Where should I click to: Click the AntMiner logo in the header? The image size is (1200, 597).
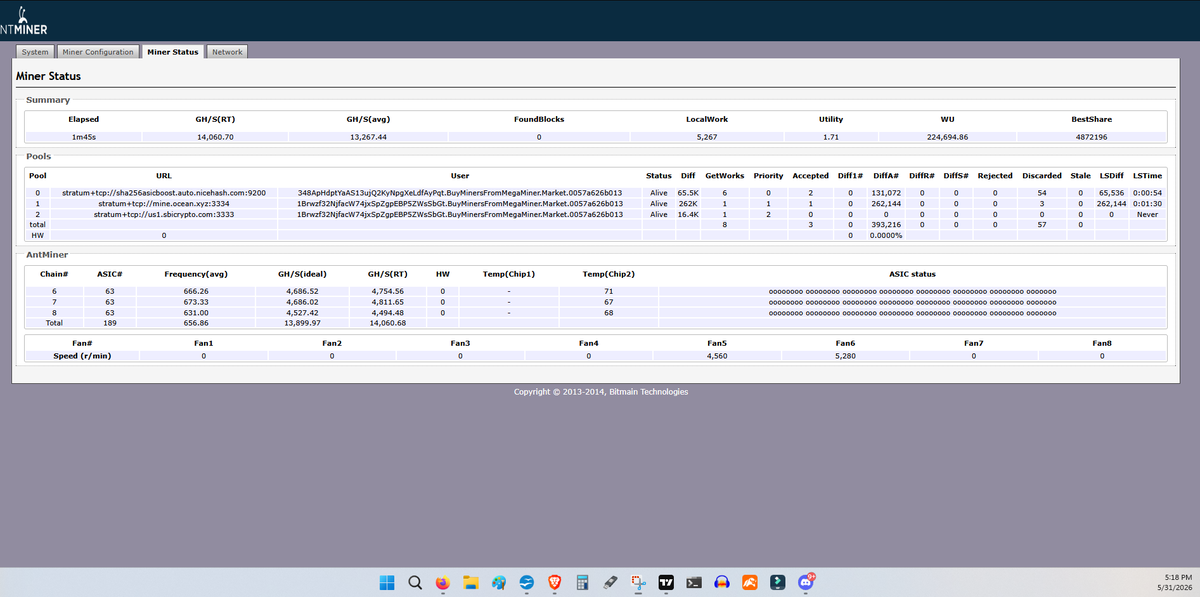click(23, 21)
